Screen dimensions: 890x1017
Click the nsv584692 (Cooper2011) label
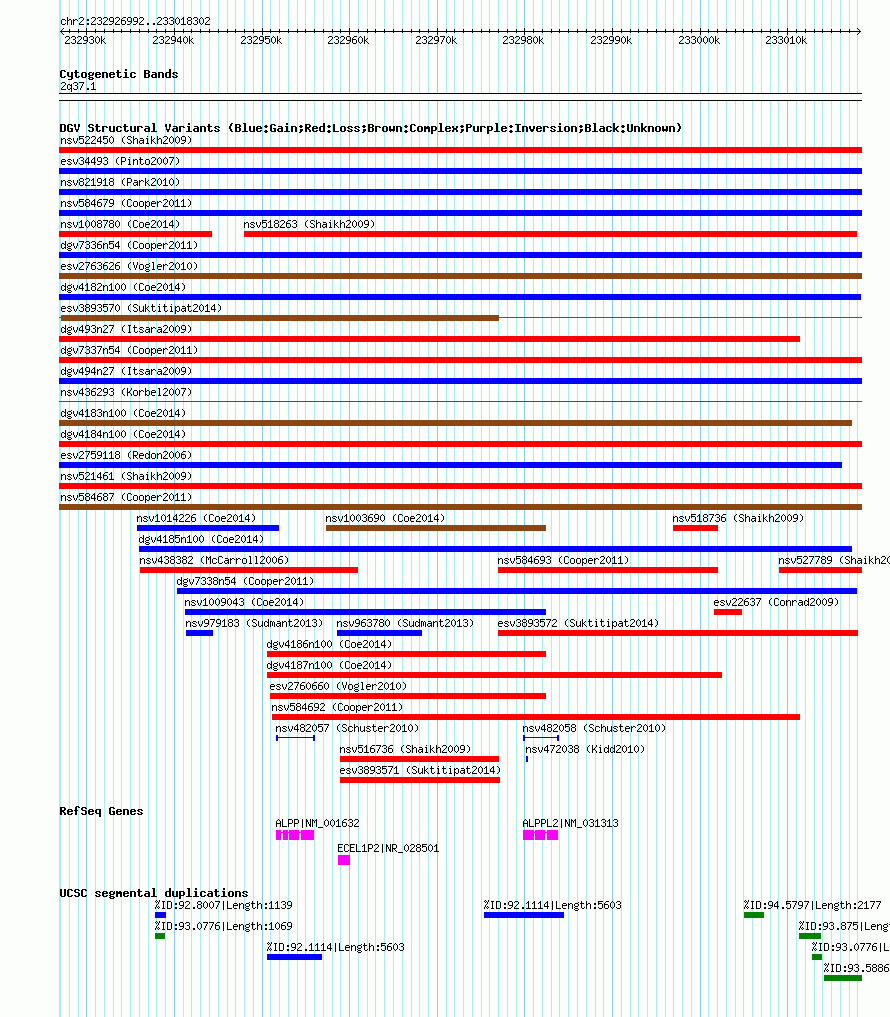337,708
